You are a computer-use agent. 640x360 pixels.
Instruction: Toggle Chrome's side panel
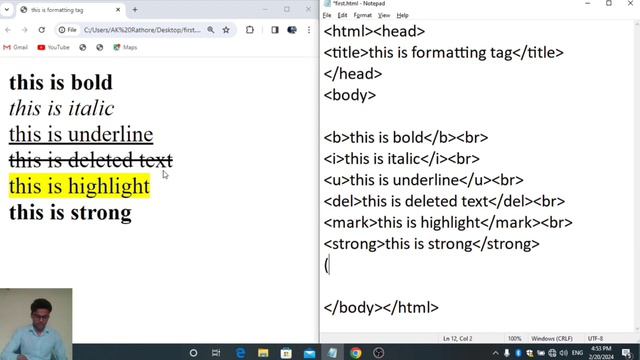coord(275,30)
